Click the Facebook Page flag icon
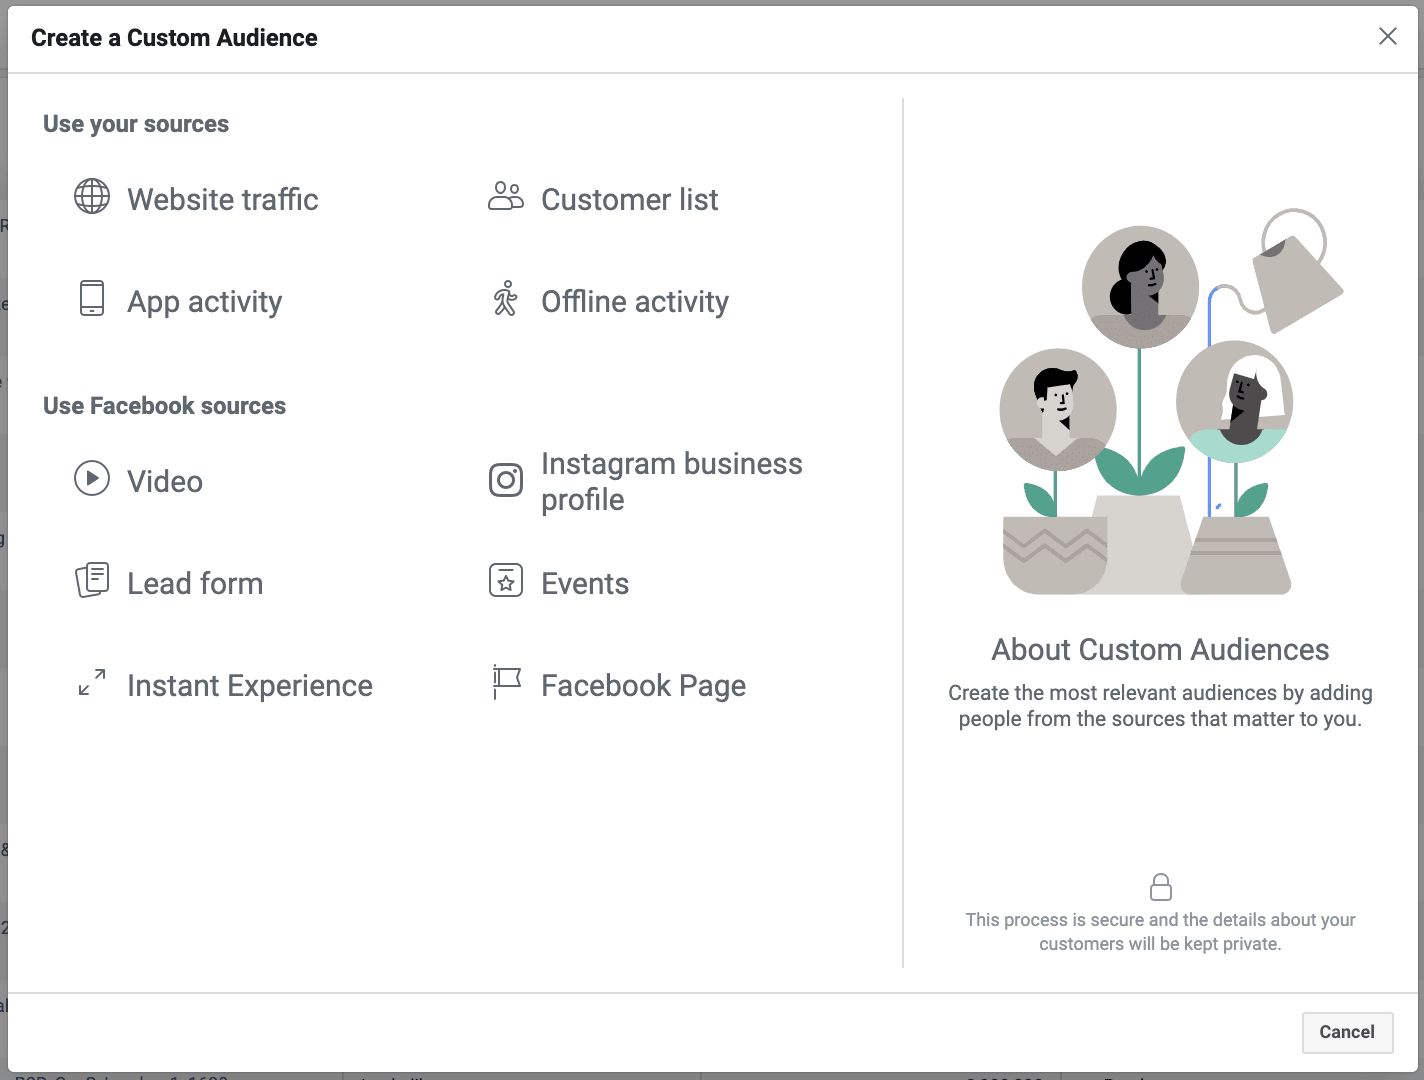This screenshot has width=1424, height=1080. point(506,683)
